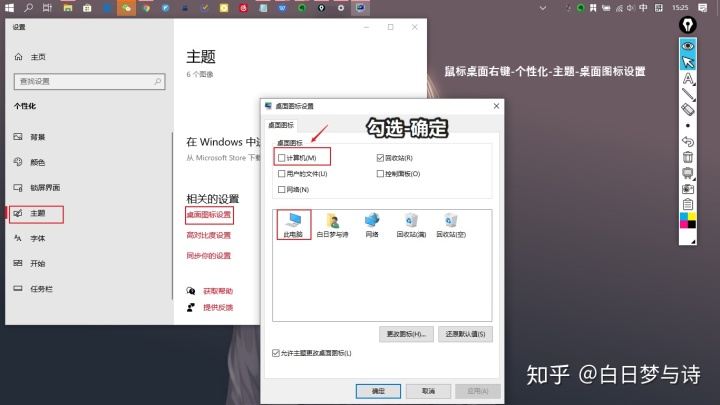Check the 用户的文件(U) checkbox
The image size is (720, 405).
[x=281, y=174]
